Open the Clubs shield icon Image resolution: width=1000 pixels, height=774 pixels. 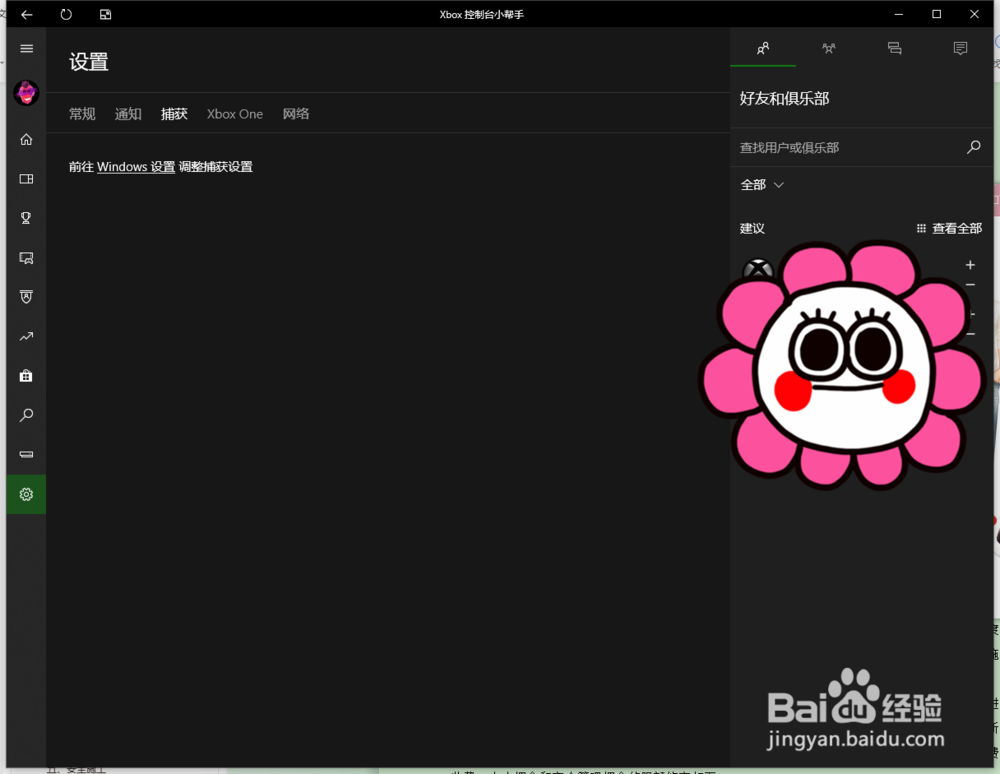tap(26, 296)
